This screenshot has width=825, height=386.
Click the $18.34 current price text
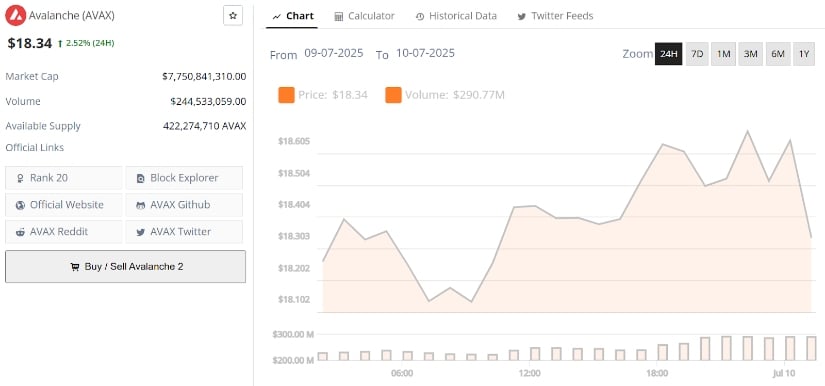pos(29,43)
